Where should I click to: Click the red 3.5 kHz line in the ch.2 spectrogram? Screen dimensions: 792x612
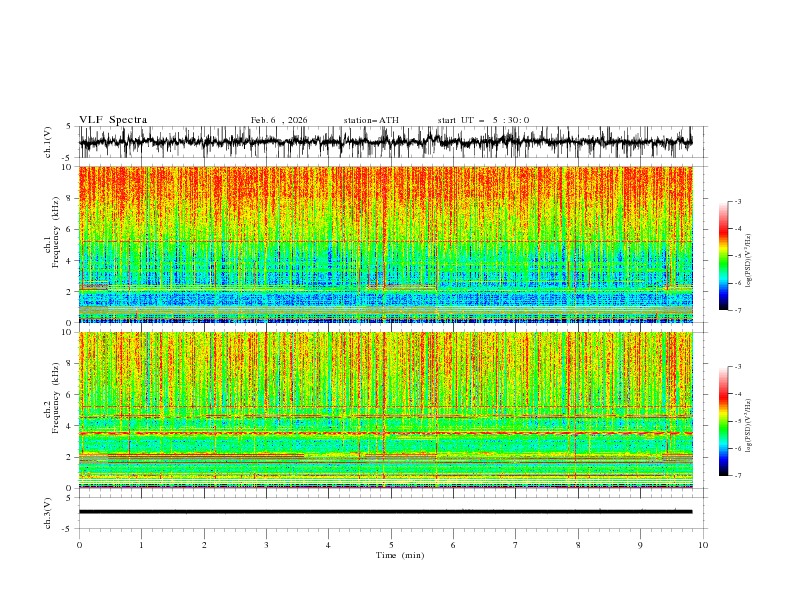pyautogui.click(x=386, y=433)
